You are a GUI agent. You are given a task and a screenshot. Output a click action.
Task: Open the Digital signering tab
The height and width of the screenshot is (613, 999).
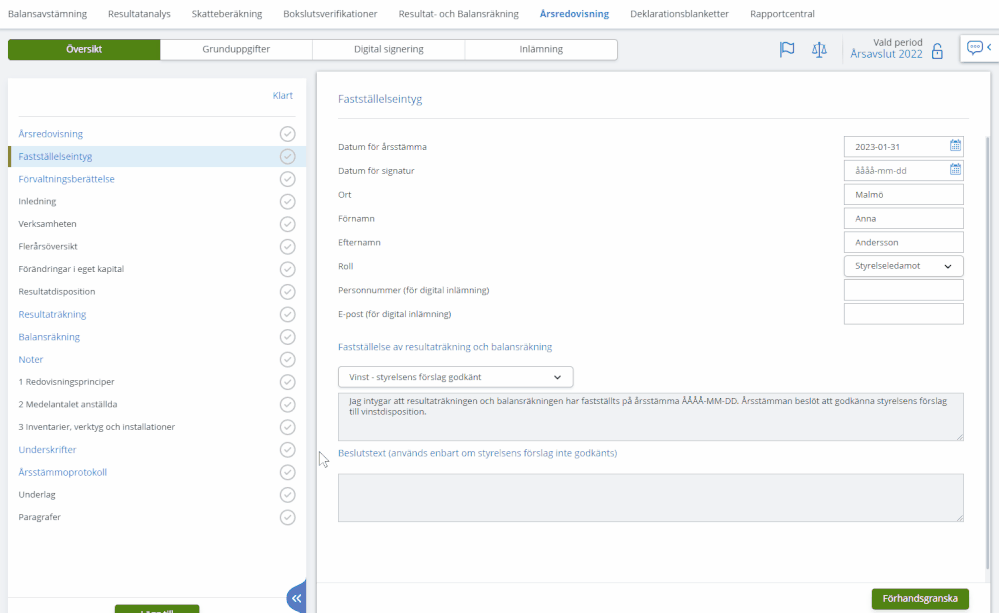tap(388, 49)
